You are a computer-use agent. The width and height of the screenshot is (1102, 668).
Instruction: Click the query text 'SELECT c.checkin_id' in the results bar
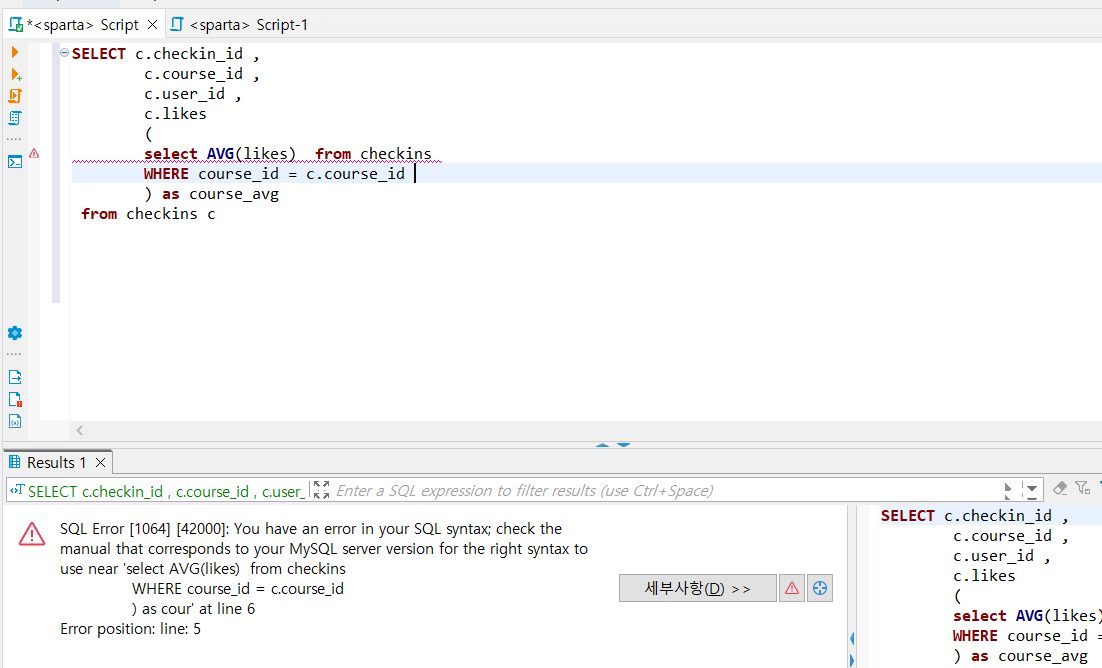tap(96, 492)
